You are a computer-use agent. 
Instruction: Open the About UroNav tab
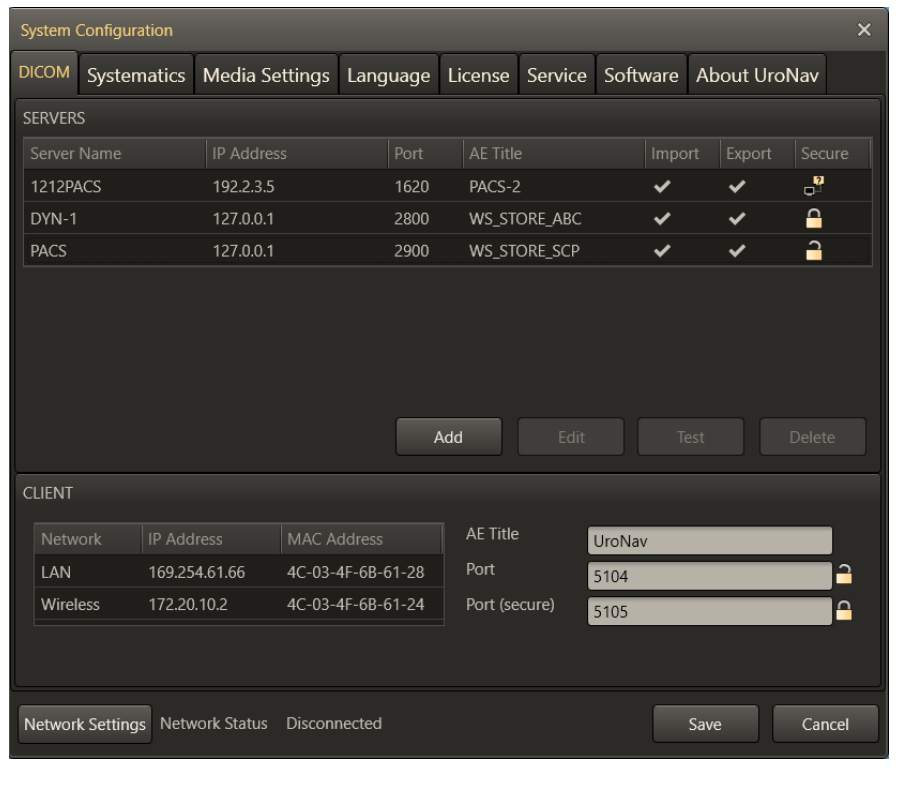[757, 75]
